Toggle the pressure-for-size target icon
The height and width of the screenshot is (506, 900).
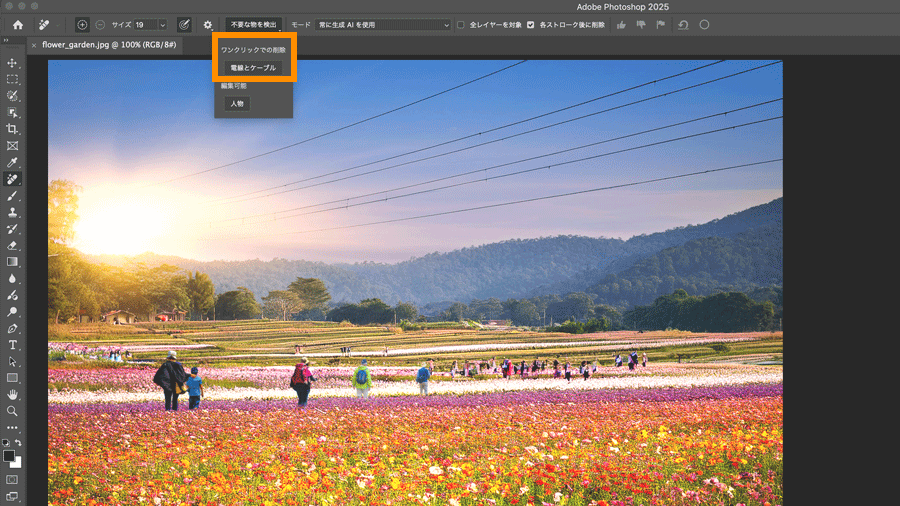pos(184,25)
